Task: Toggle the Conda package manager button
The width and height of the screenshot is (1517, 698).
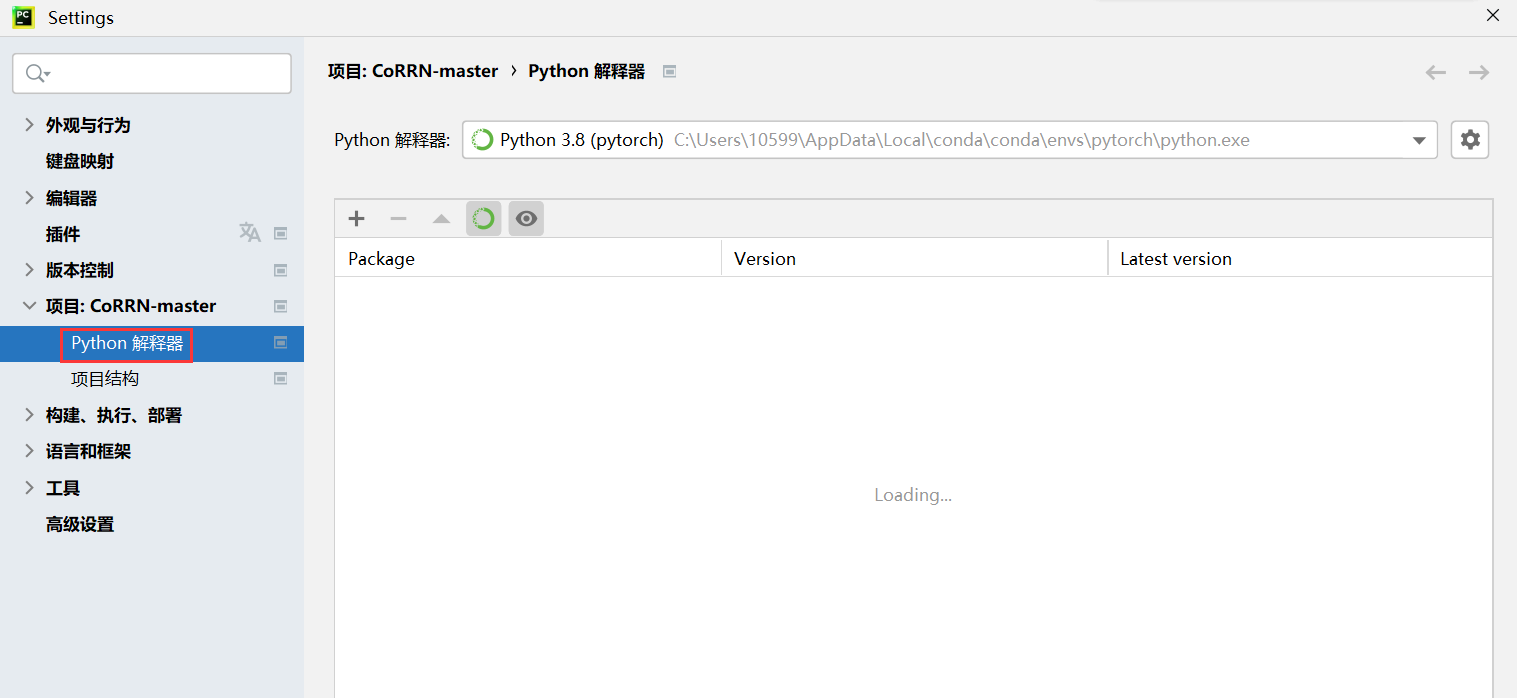Action: [483, 218]
